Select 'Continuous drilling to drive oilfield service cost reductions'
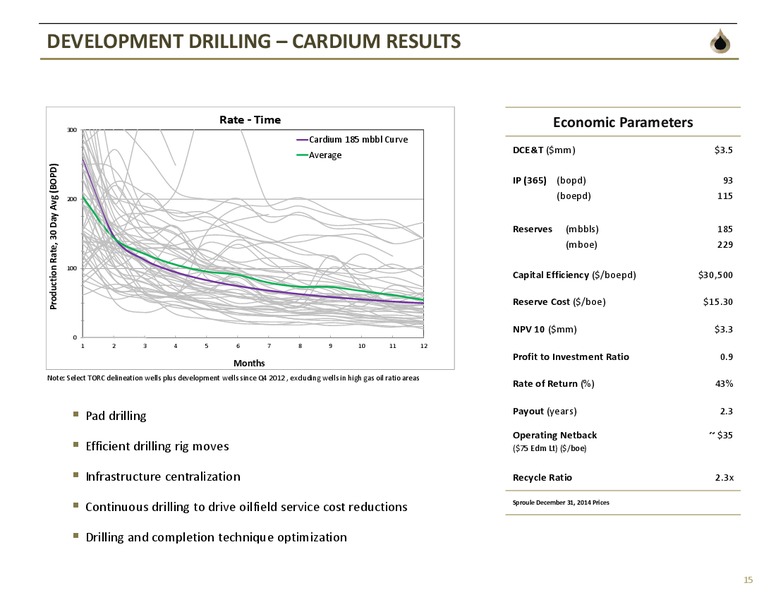The height and width of the screenshot is (600, 776). (246, 507)
